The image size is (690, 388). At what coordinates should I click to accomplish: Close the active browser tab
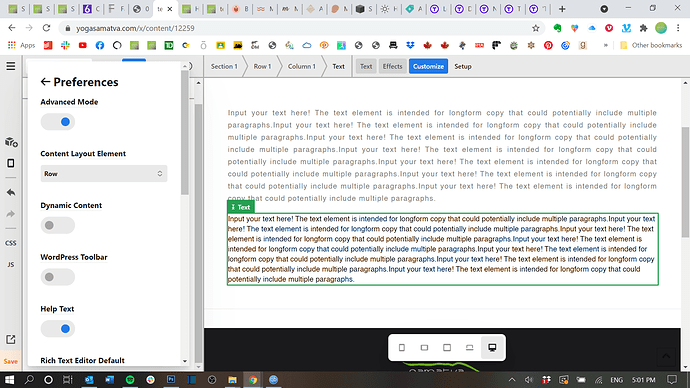tap(170, 9)
